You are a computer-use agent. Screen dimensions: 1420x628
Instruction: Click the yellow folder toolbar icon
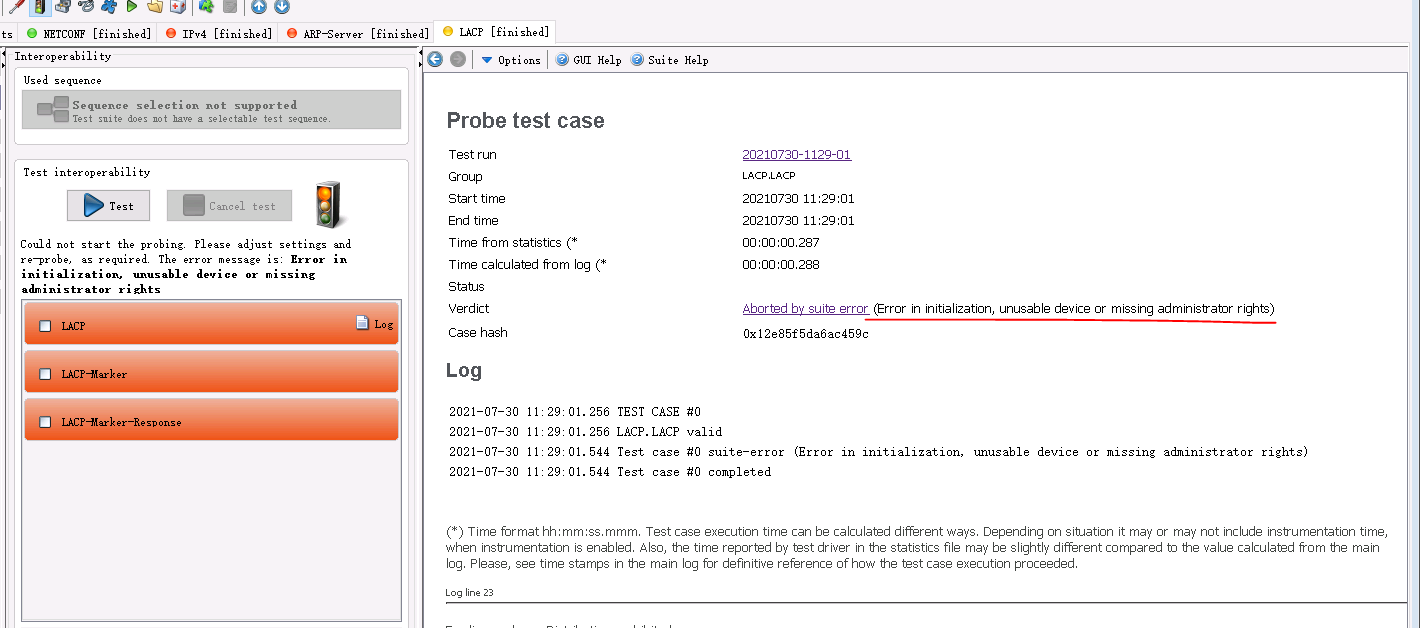pos(155,7)
